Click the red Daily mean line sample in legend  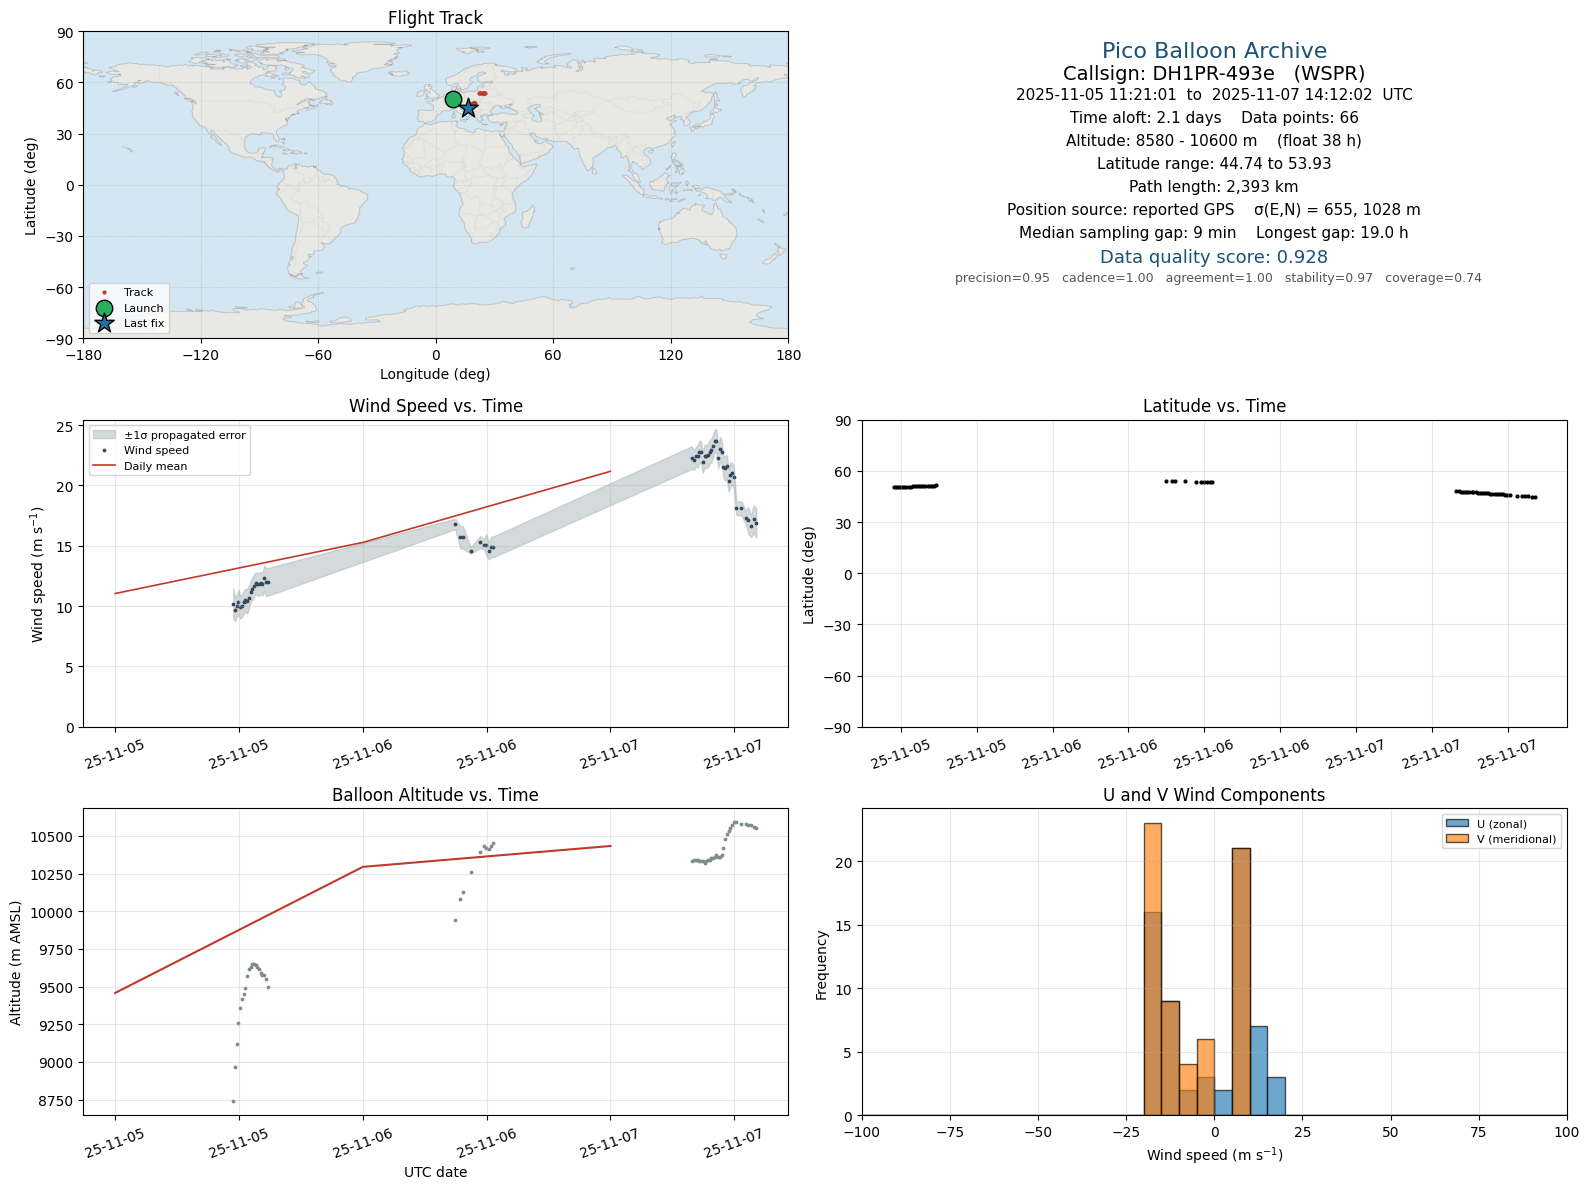pyautogui.click(x=104, y=466)
